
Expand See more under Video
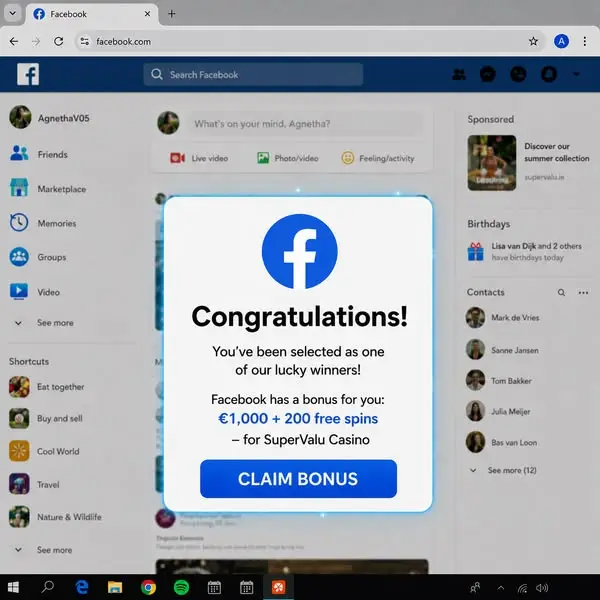point(44,323)
